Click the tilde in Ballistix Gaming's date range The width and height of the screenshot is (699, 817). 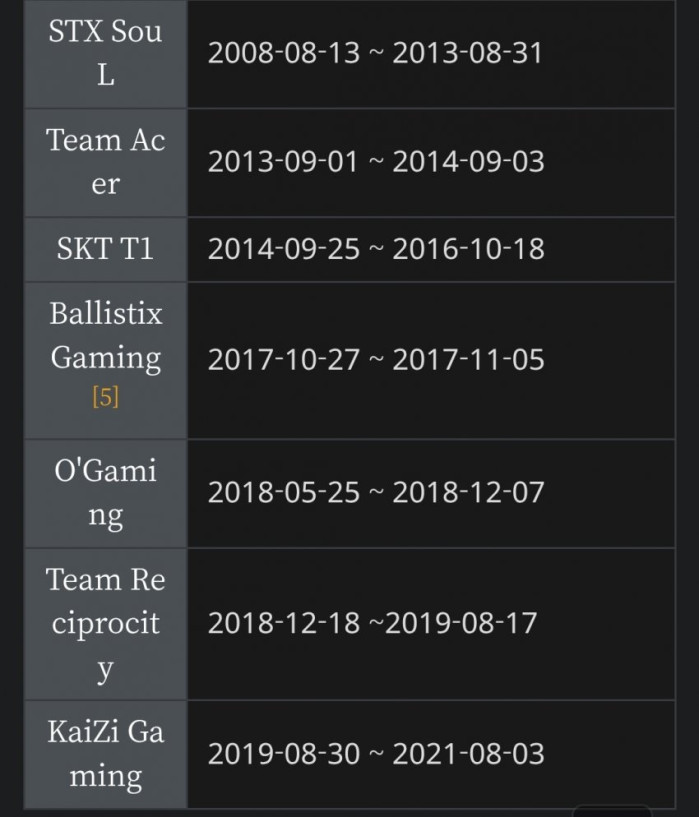(376, 360)
